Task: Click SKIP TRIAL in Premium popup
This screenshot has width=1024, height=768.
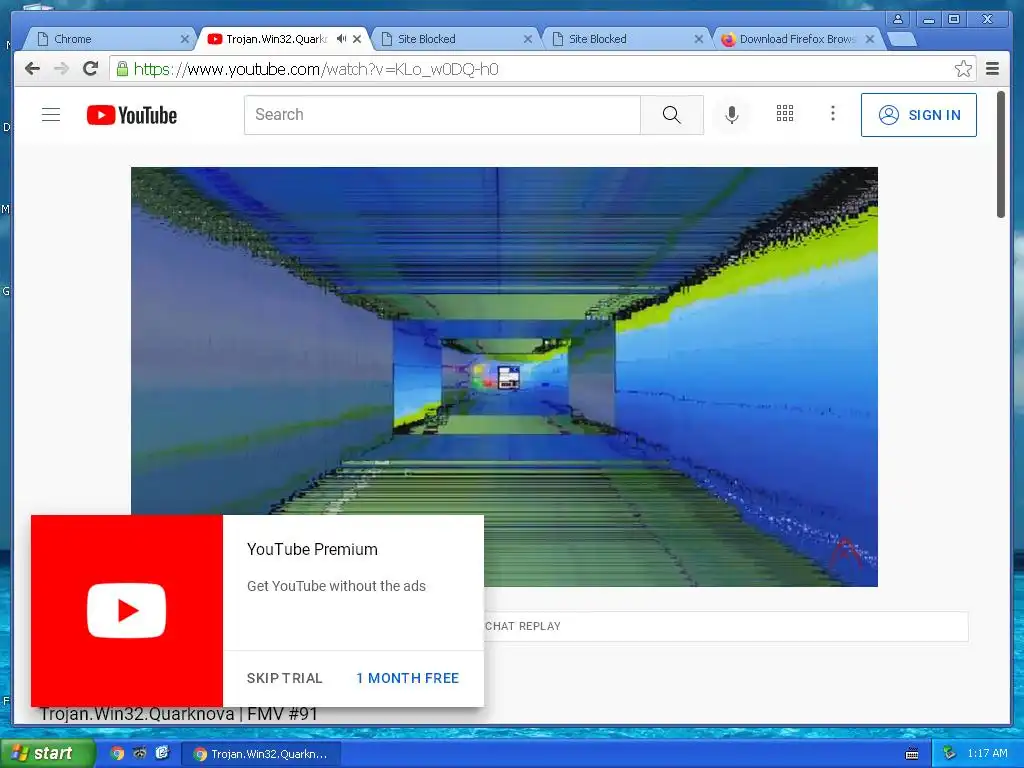Action: coord(284,678)
